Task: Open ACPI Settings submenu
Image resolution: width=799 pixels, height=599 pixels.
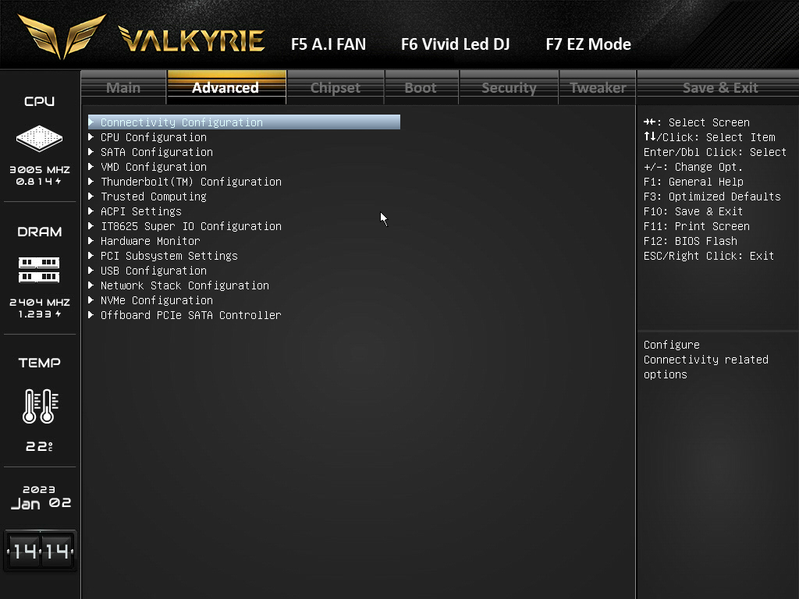Action: 141,211
